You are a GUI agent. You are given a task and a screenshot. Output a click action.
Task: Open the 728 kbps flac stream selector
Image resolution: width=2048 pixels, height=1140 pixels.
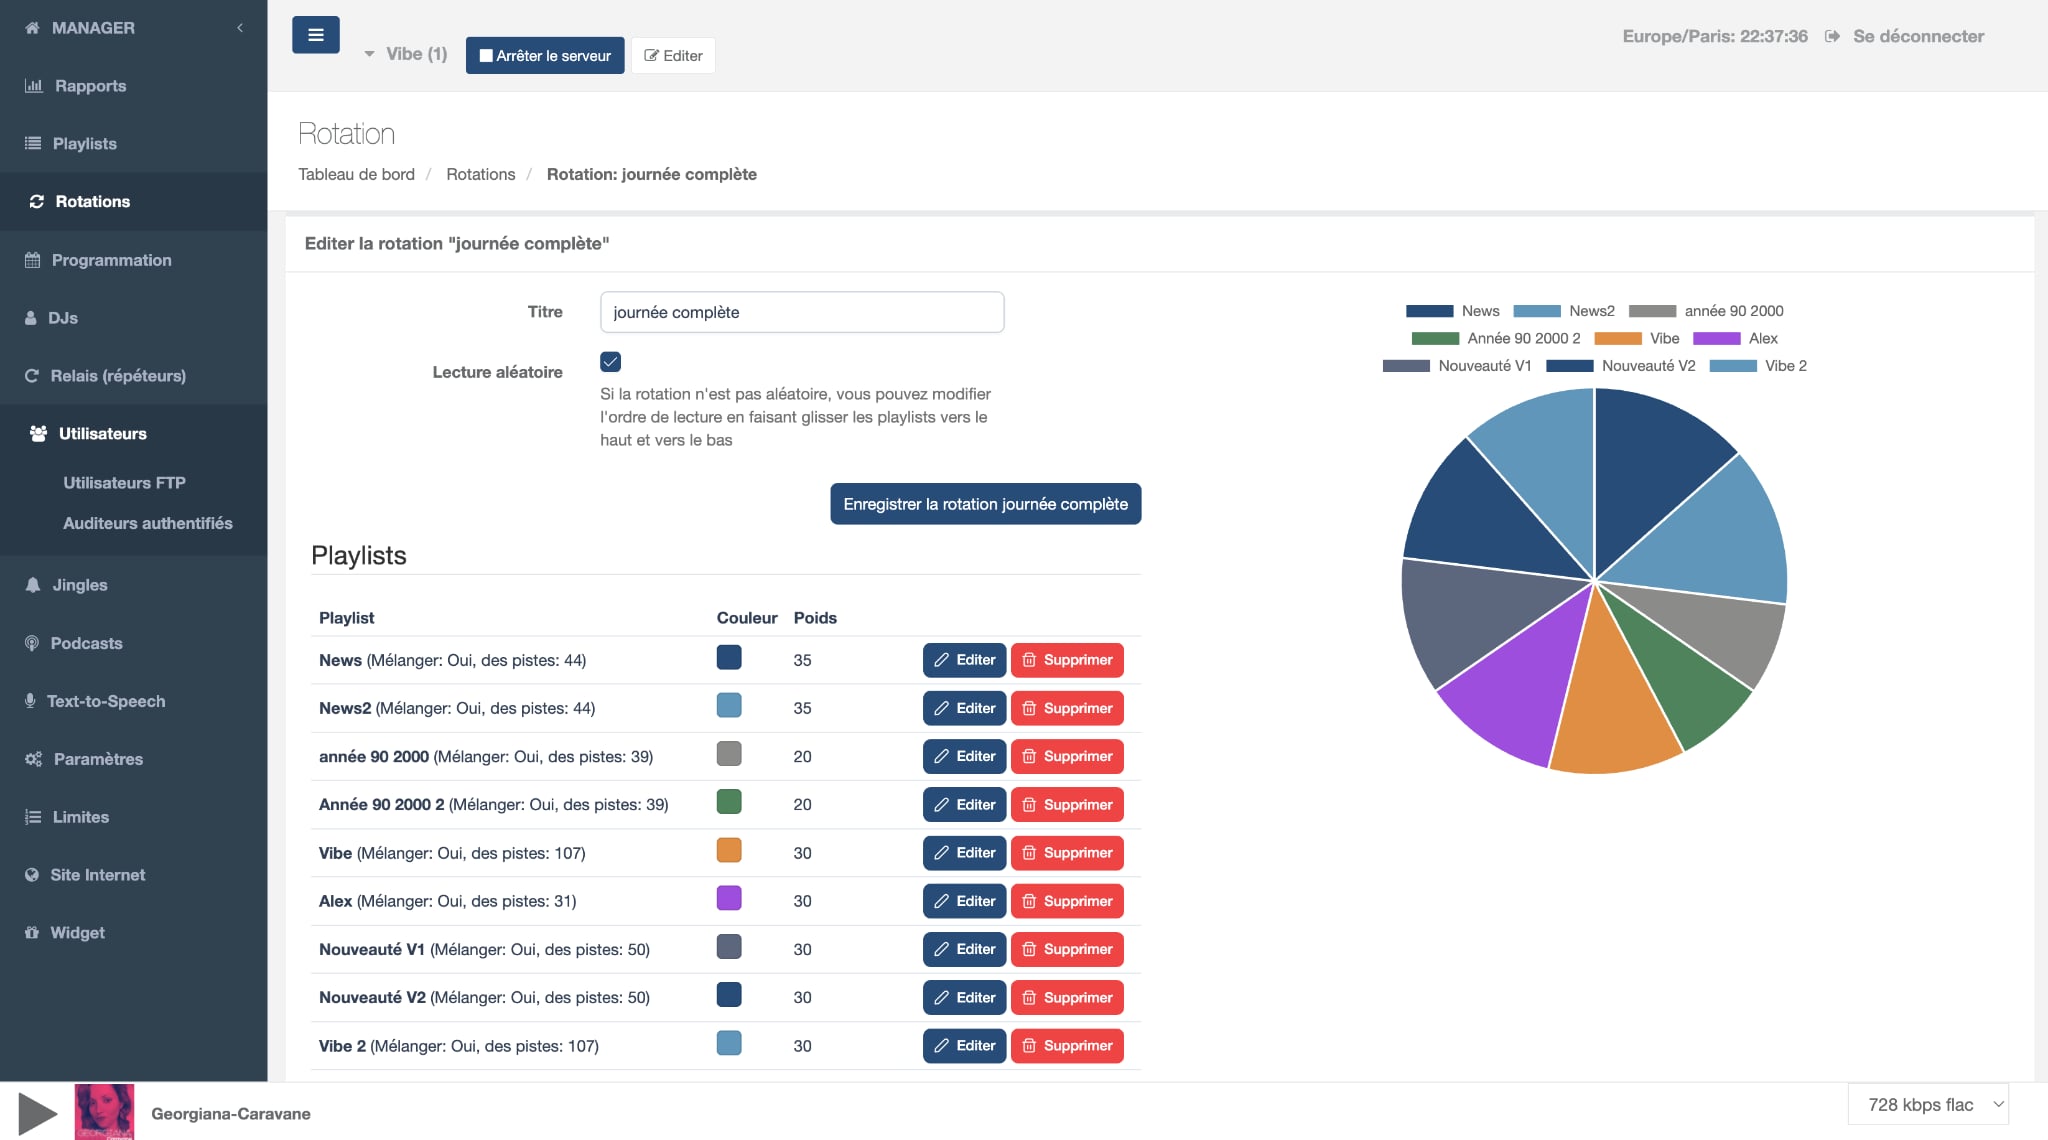coord(1928,1104)
